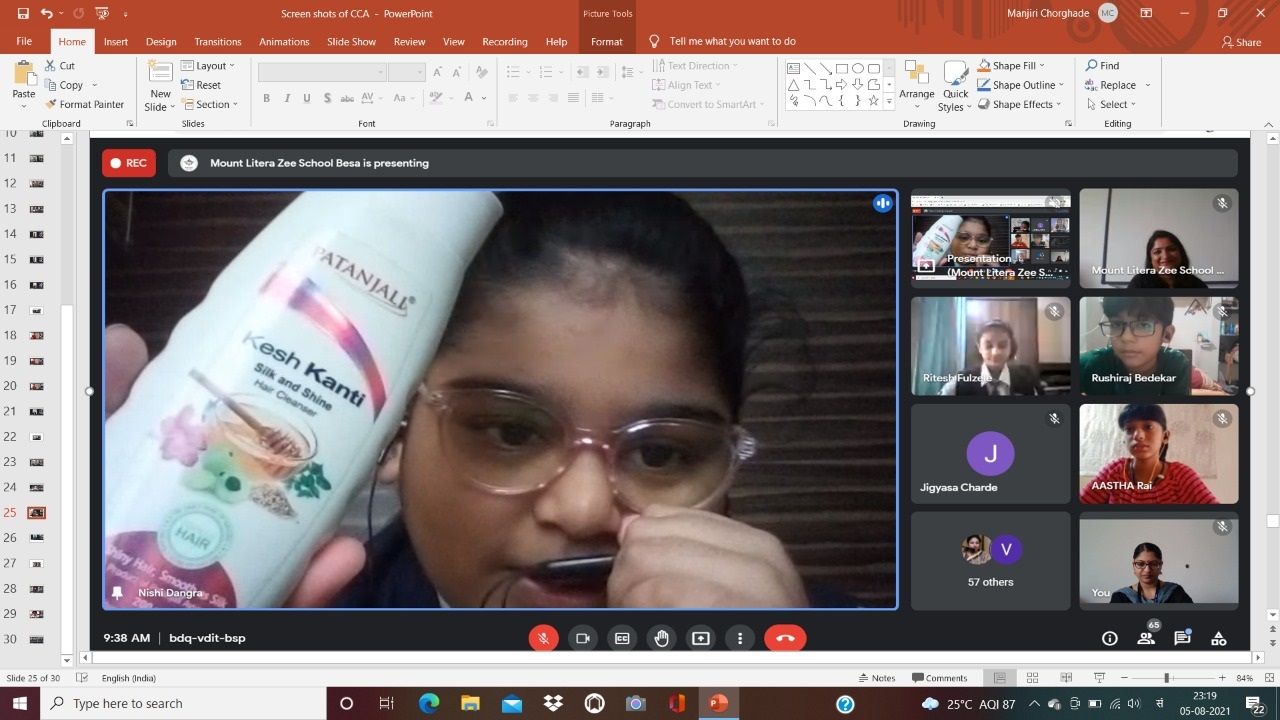Viewport: 1280px width, 720px height.
Task: Cut the selected item
Action: coord(59,66)
